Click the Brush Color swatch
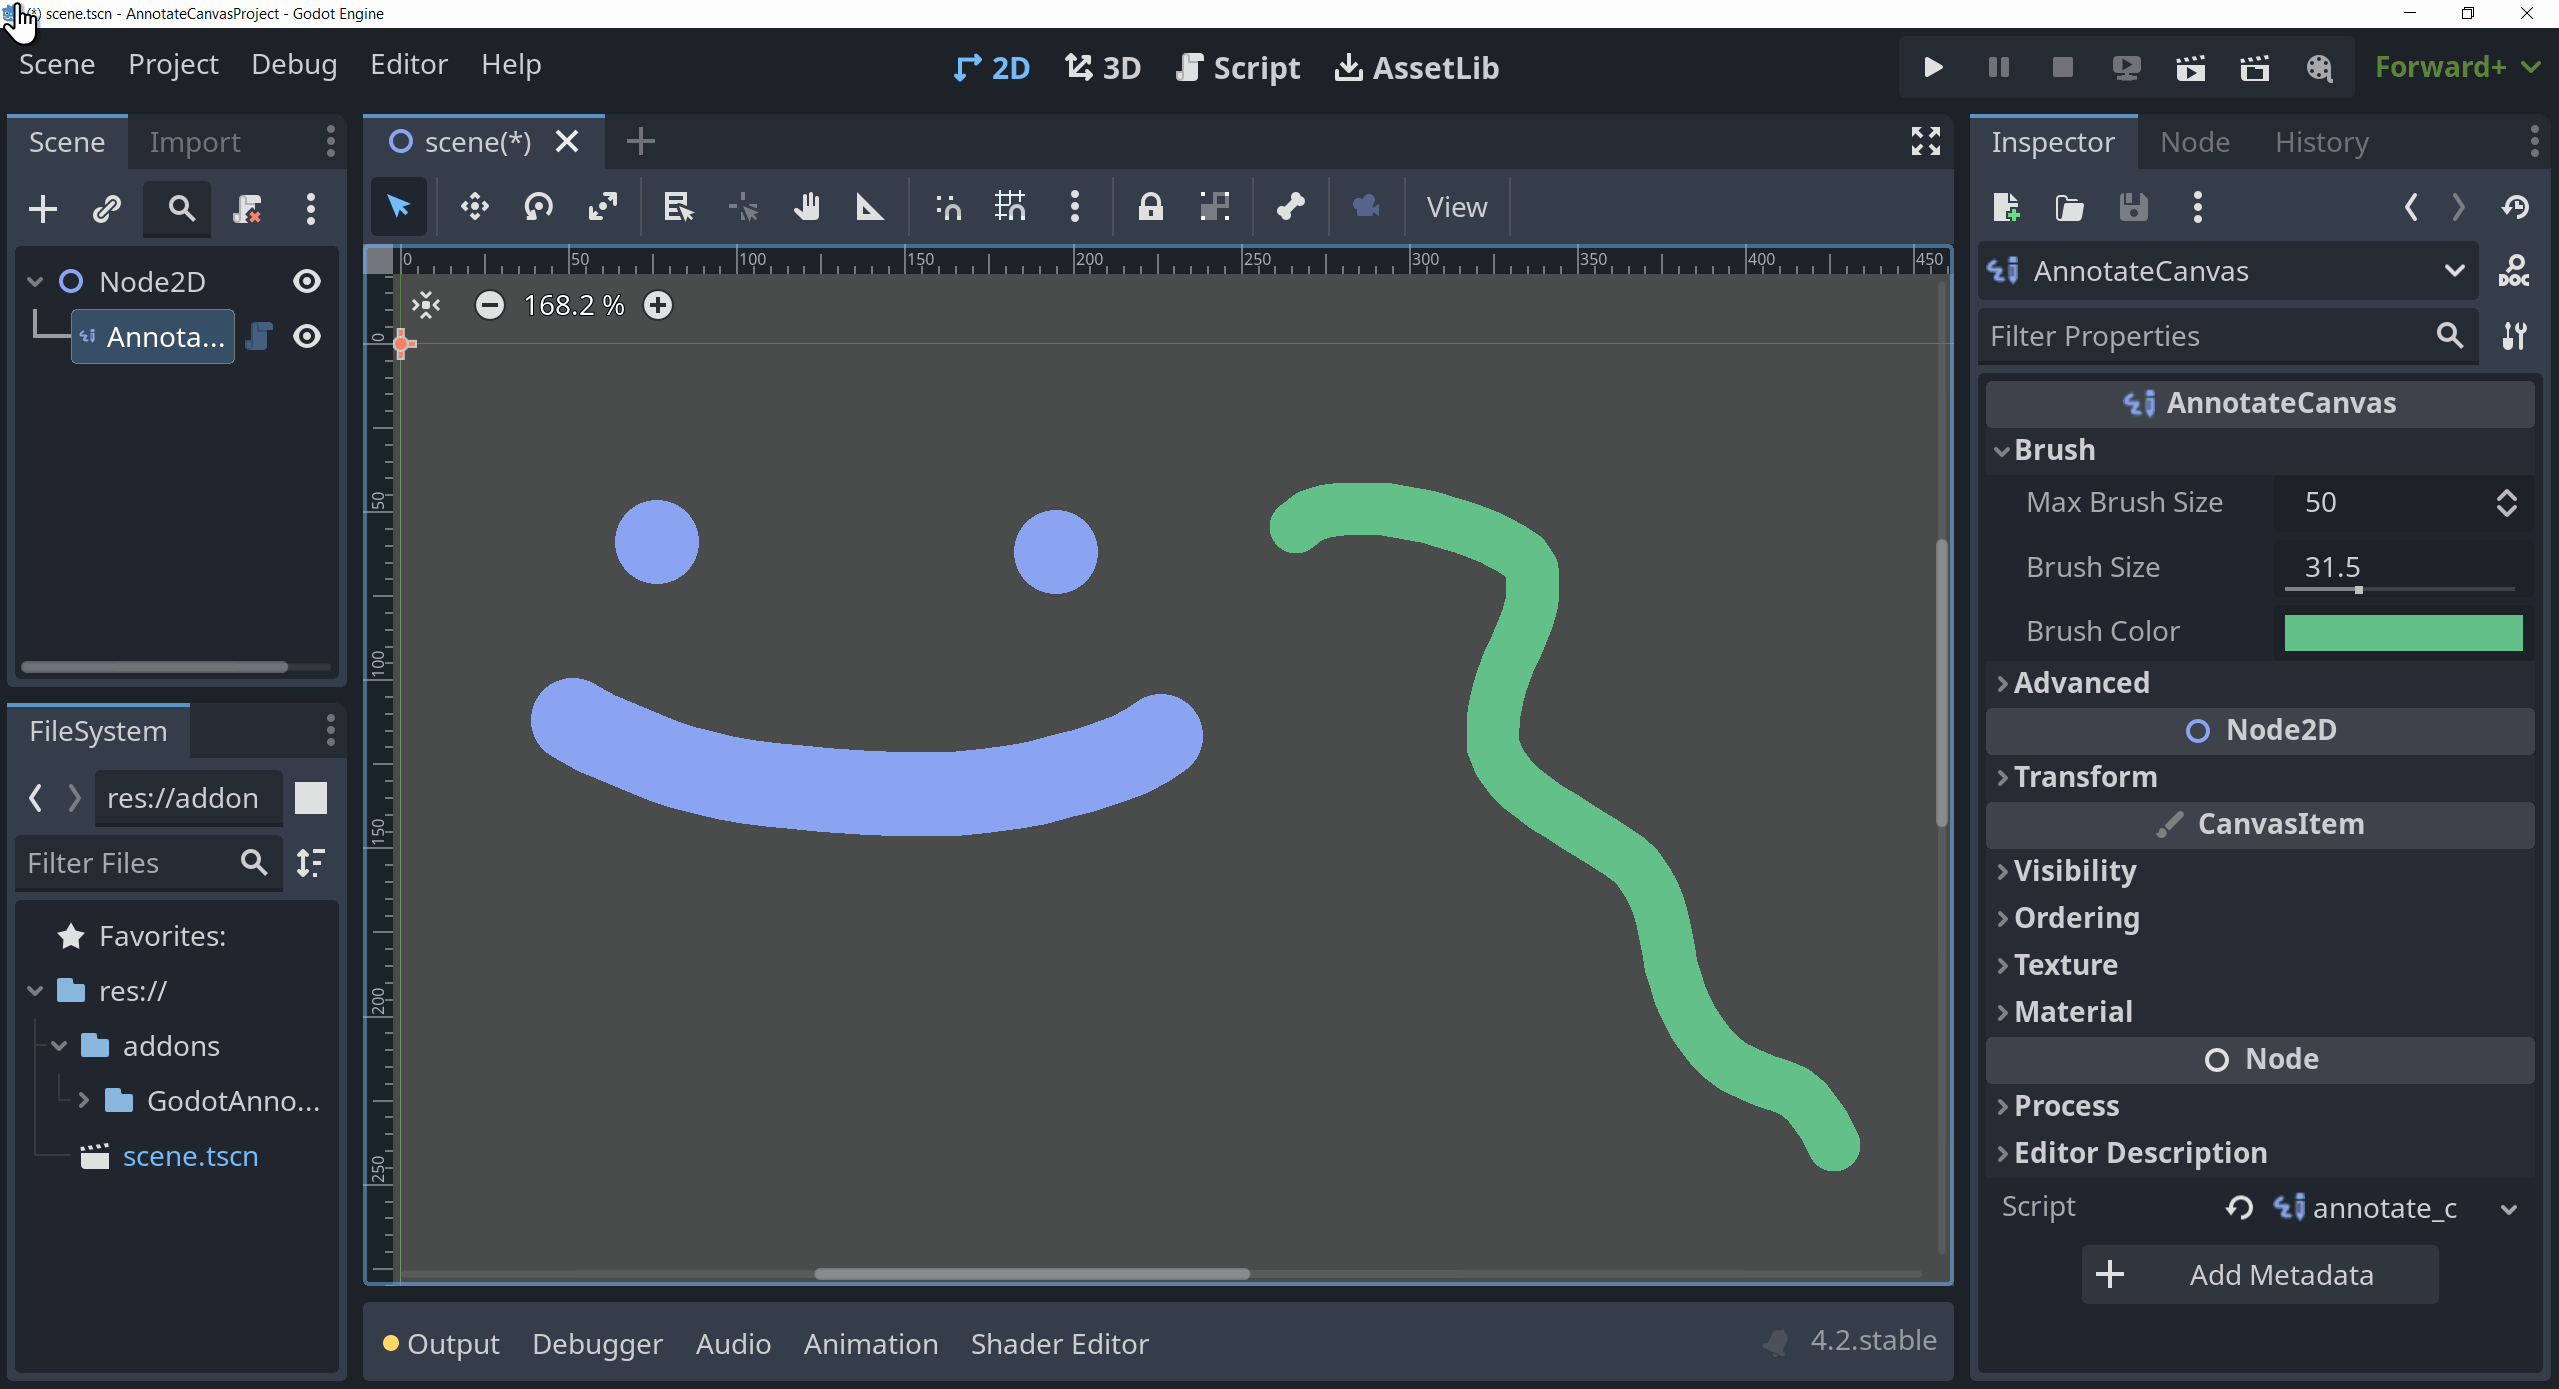The height and width of the screenshot is (1389, 2559). [x=2402, y=629]
